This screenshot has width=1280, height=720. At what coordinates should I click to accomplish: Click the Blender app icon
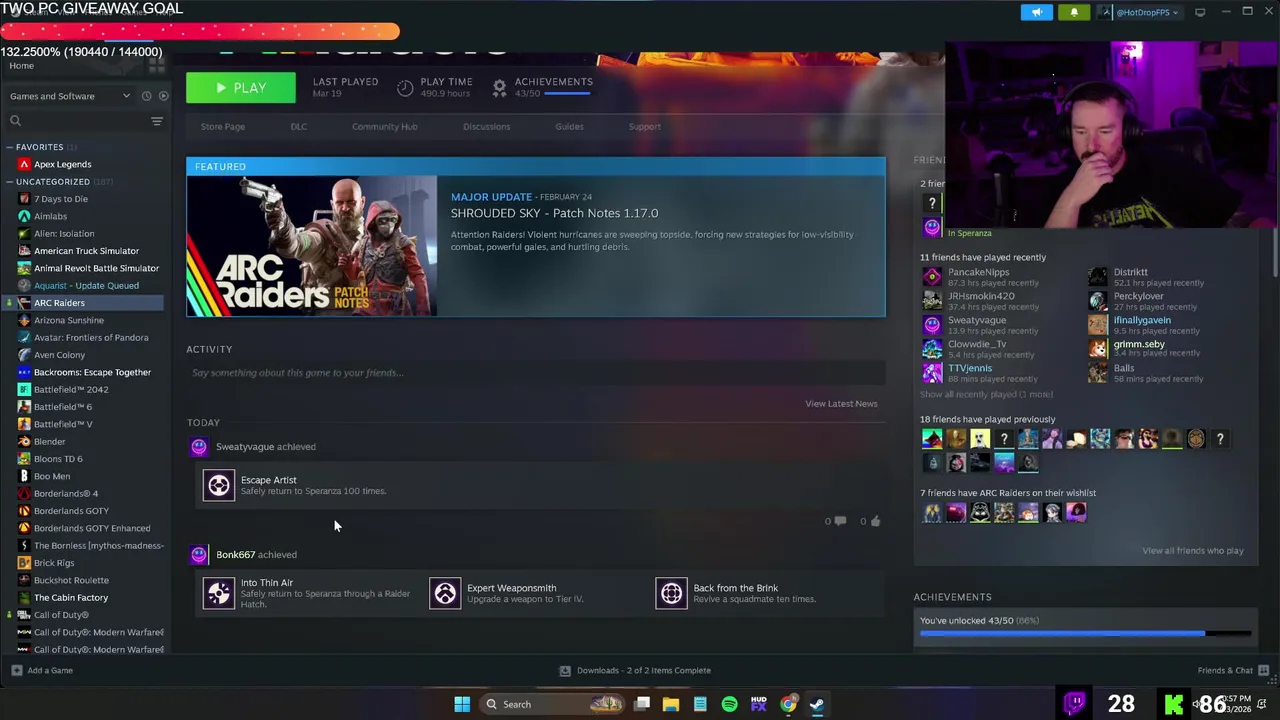(24, 442)
